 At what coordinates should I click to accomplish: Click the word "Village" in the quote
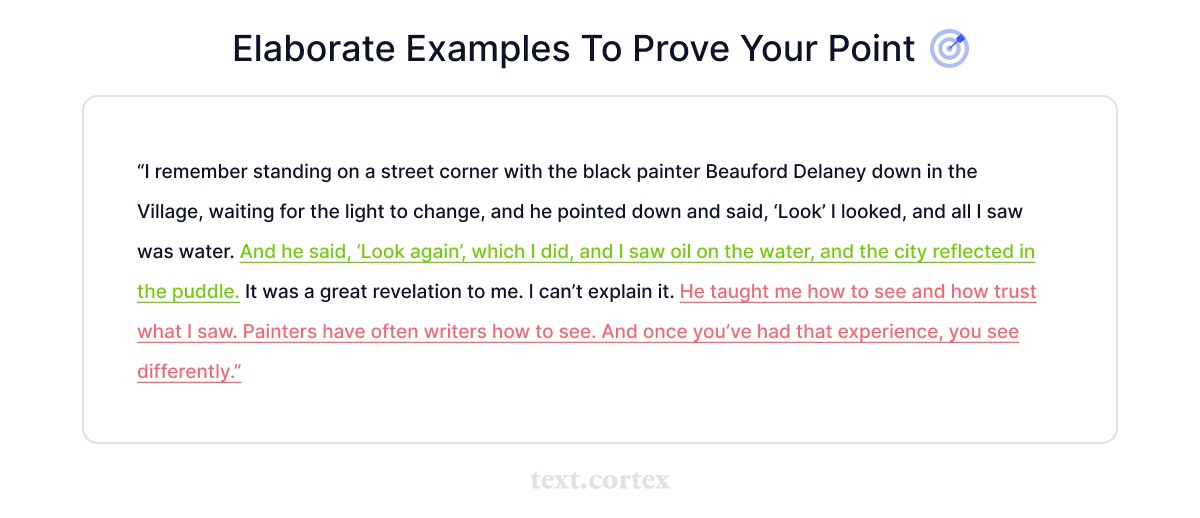tap(167, 212)
